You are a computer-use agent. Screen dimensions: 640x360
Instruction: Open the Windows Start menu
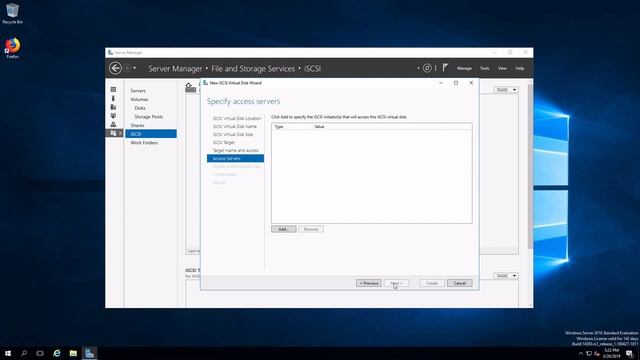8,353
